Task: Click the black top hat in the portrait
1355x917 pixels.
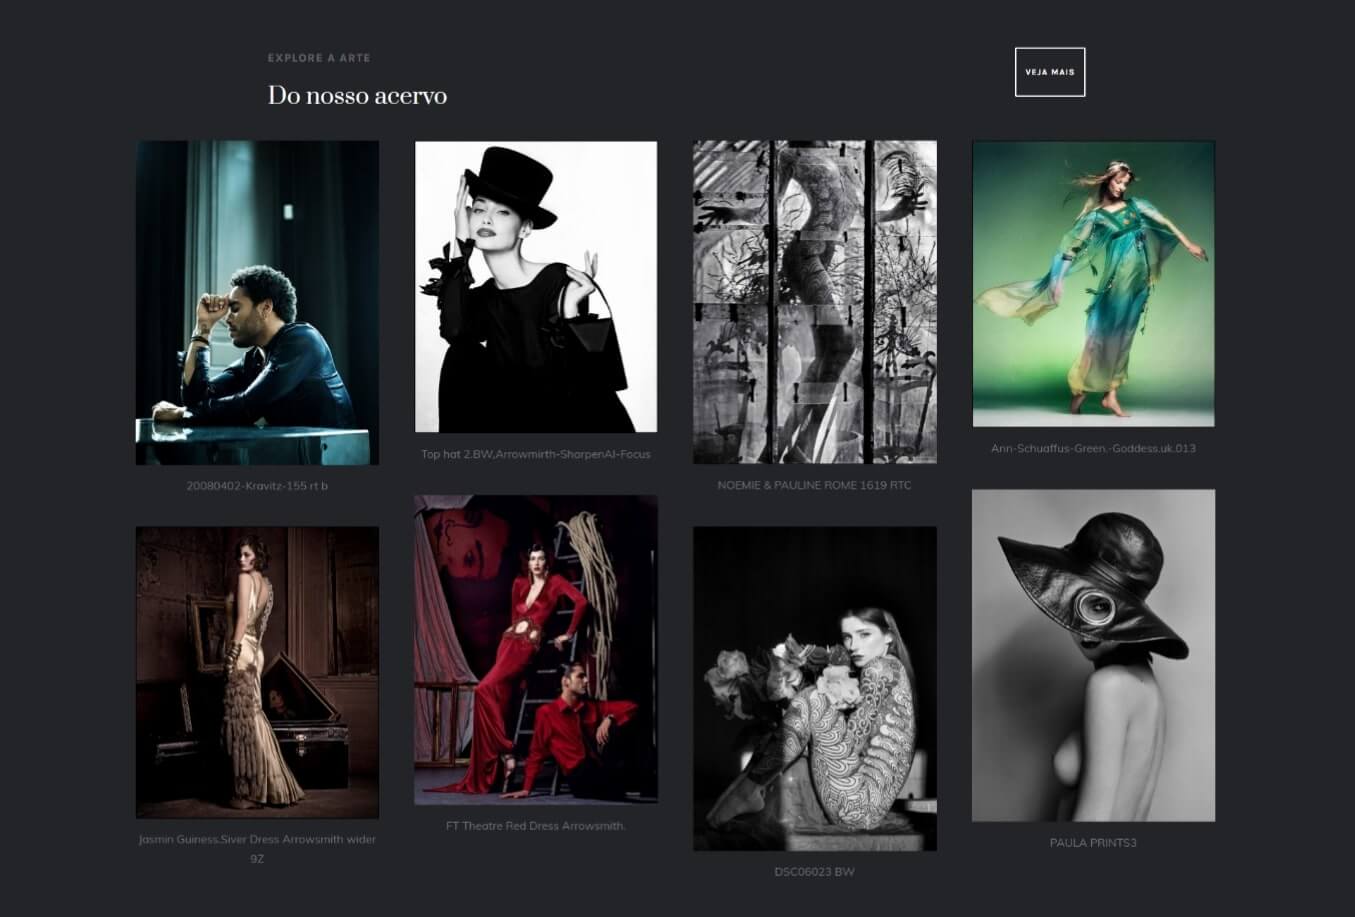Action: pyautogui.click(x=510, y=180)
